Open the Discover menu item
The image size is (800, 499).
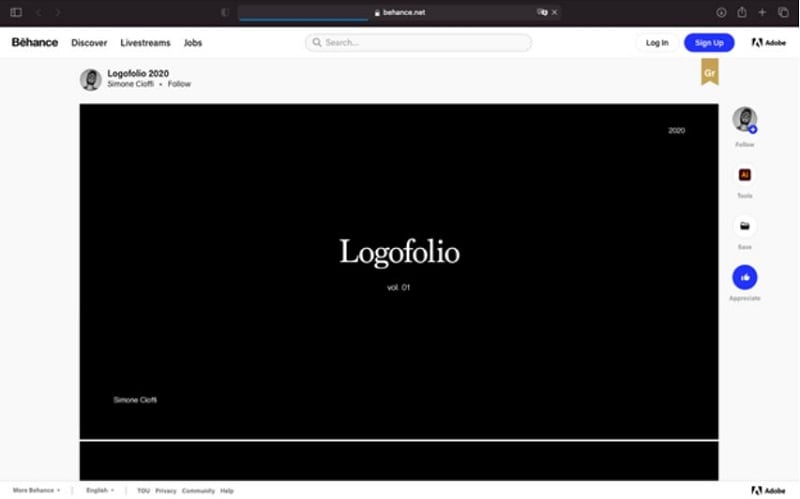tap(89, 43)
